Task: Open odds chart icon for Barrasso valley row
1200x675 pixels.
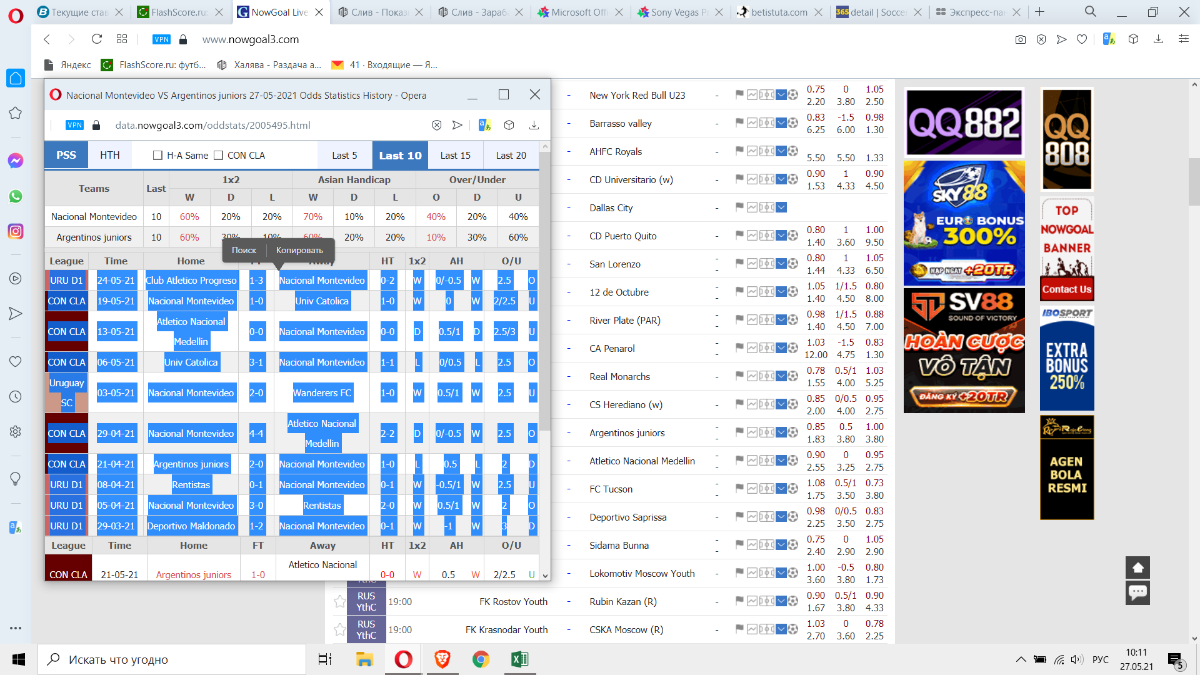Action: click(753, 123)
